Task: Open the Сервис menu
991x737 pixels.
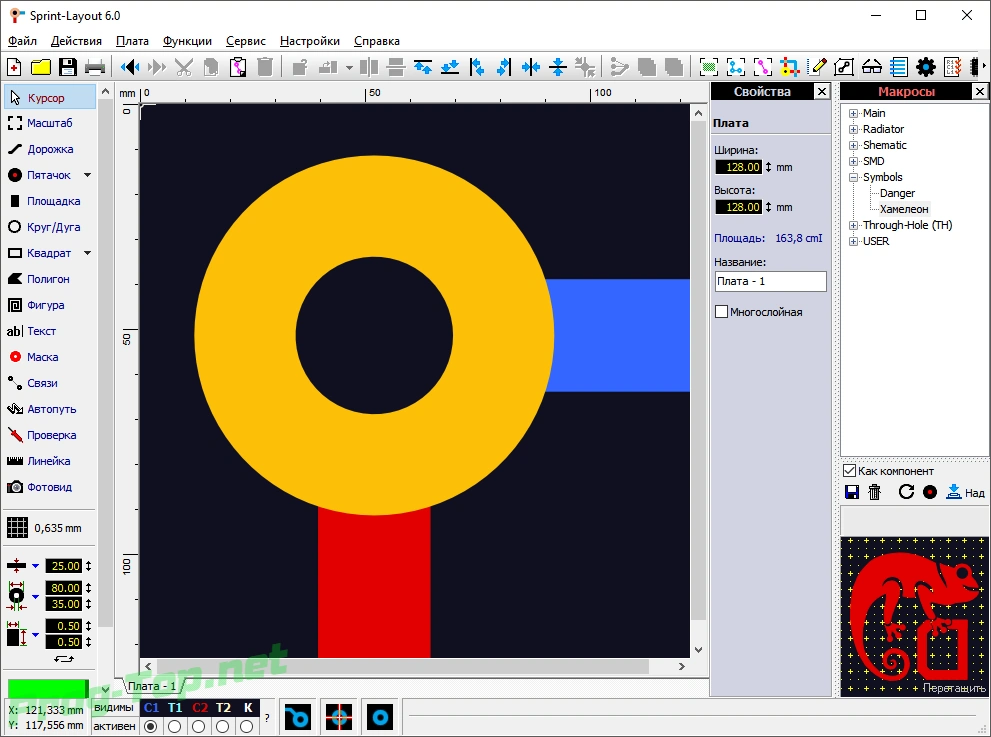Action: click(245, 41)
